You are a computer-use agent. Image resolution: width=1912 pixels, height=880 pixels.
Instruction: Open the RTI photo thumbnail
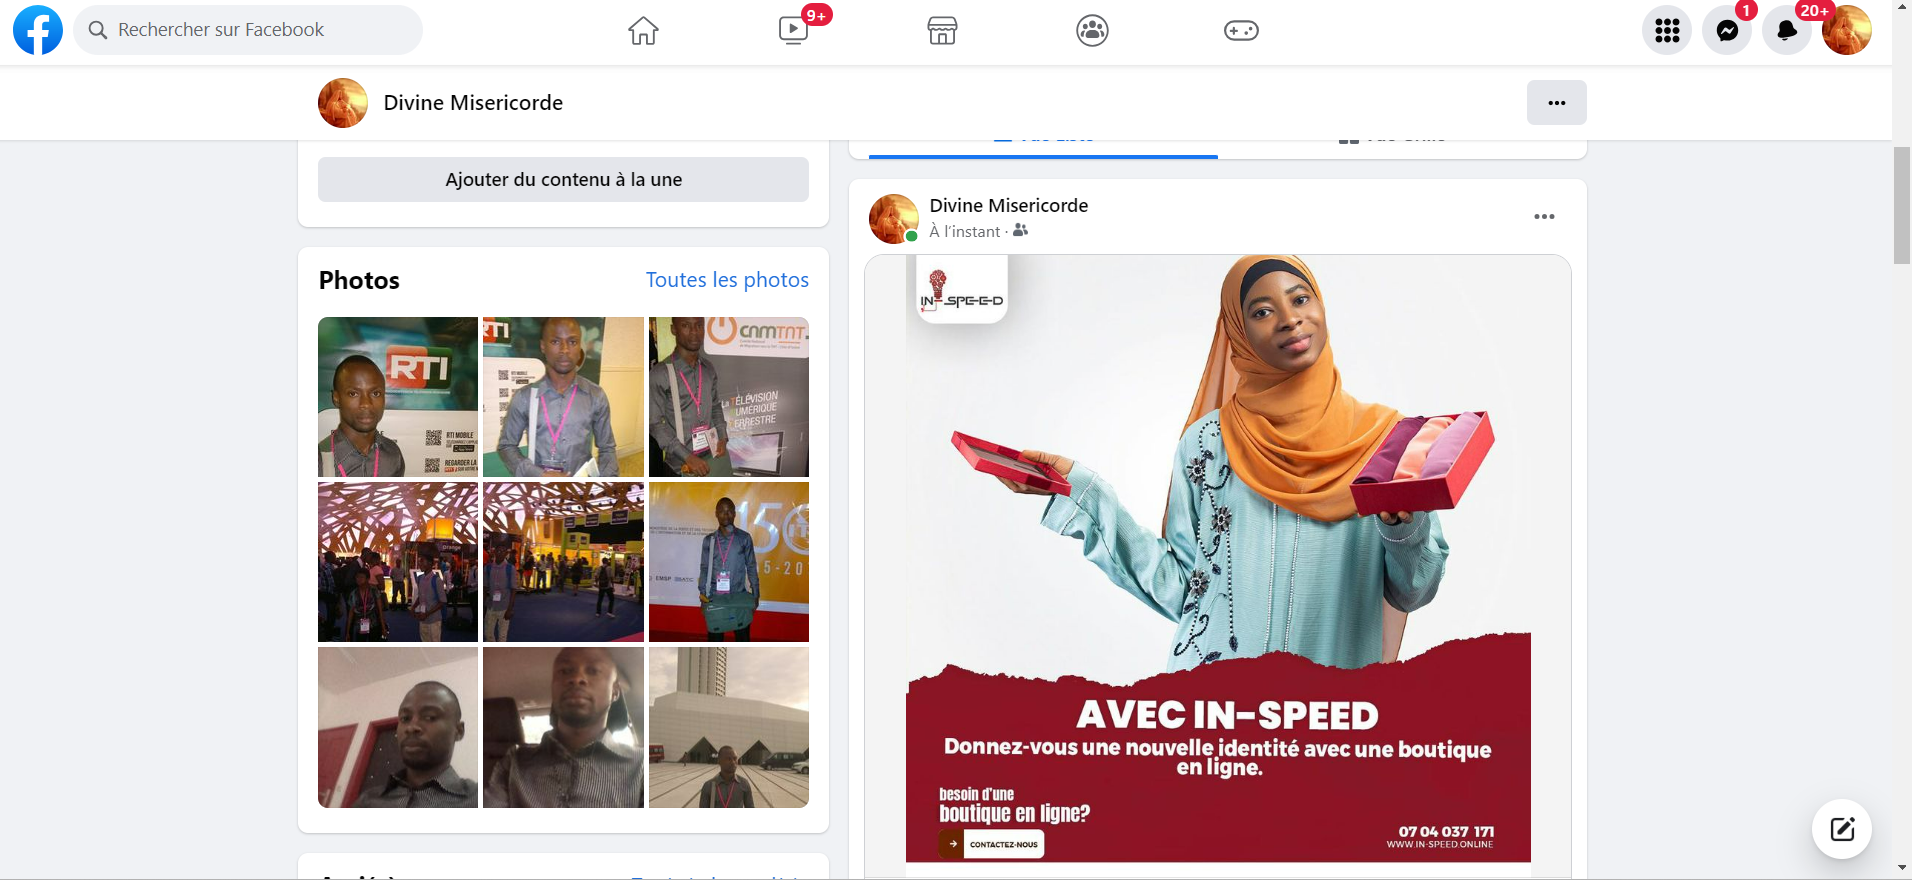398,397
